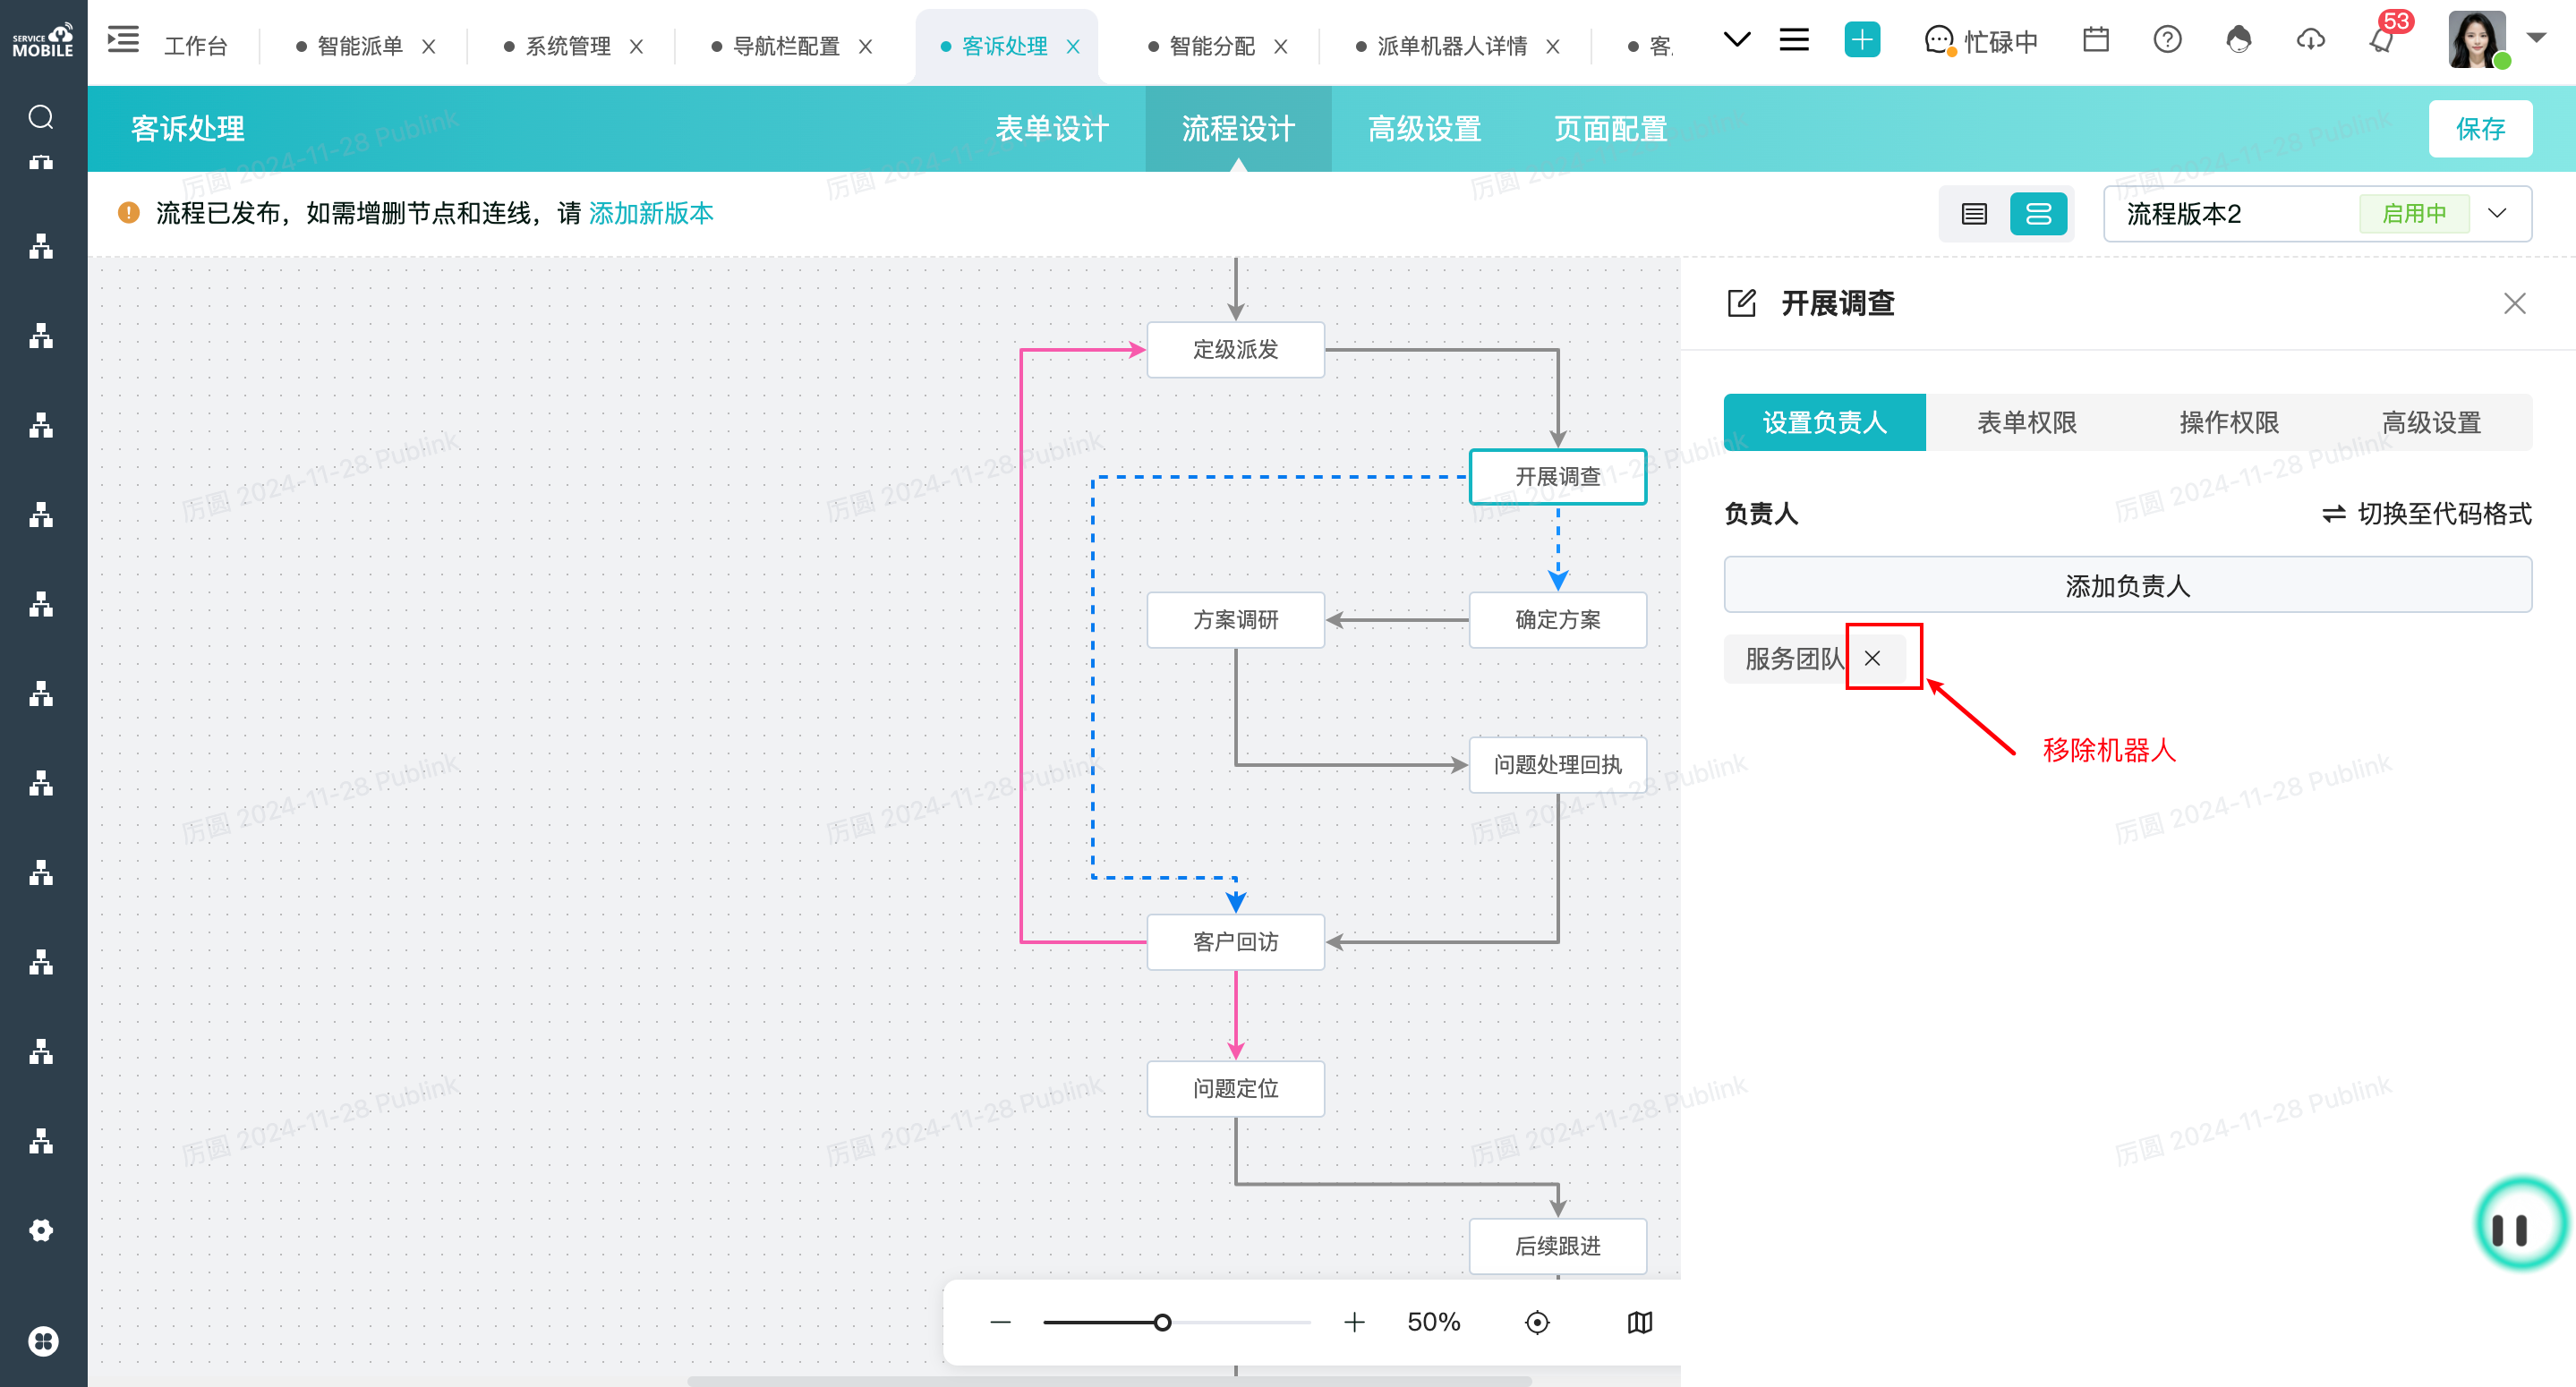Switch to the 智能分配 tab

tap(1212, 46)
